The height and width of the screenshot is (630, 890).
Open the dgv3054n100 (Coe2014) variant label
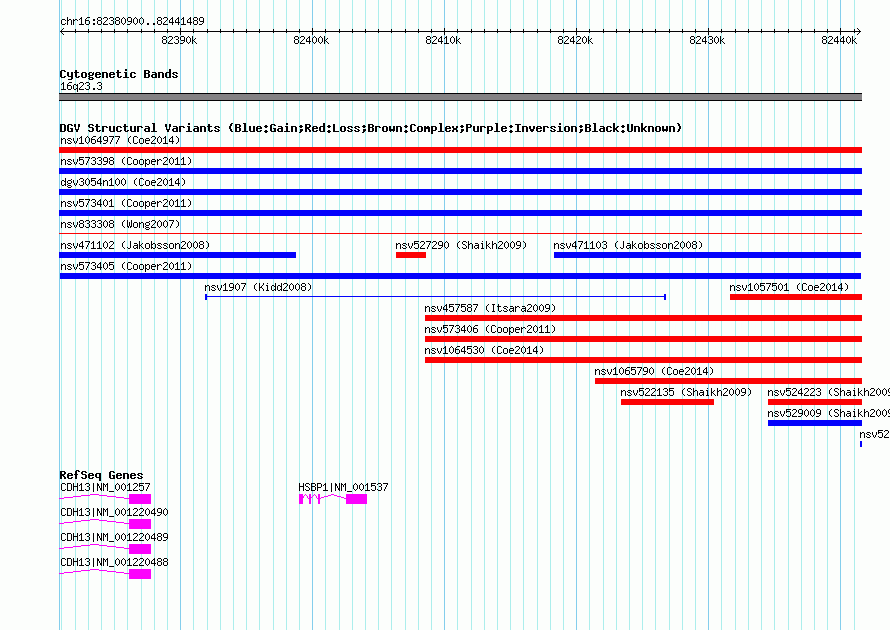point(123,182)
